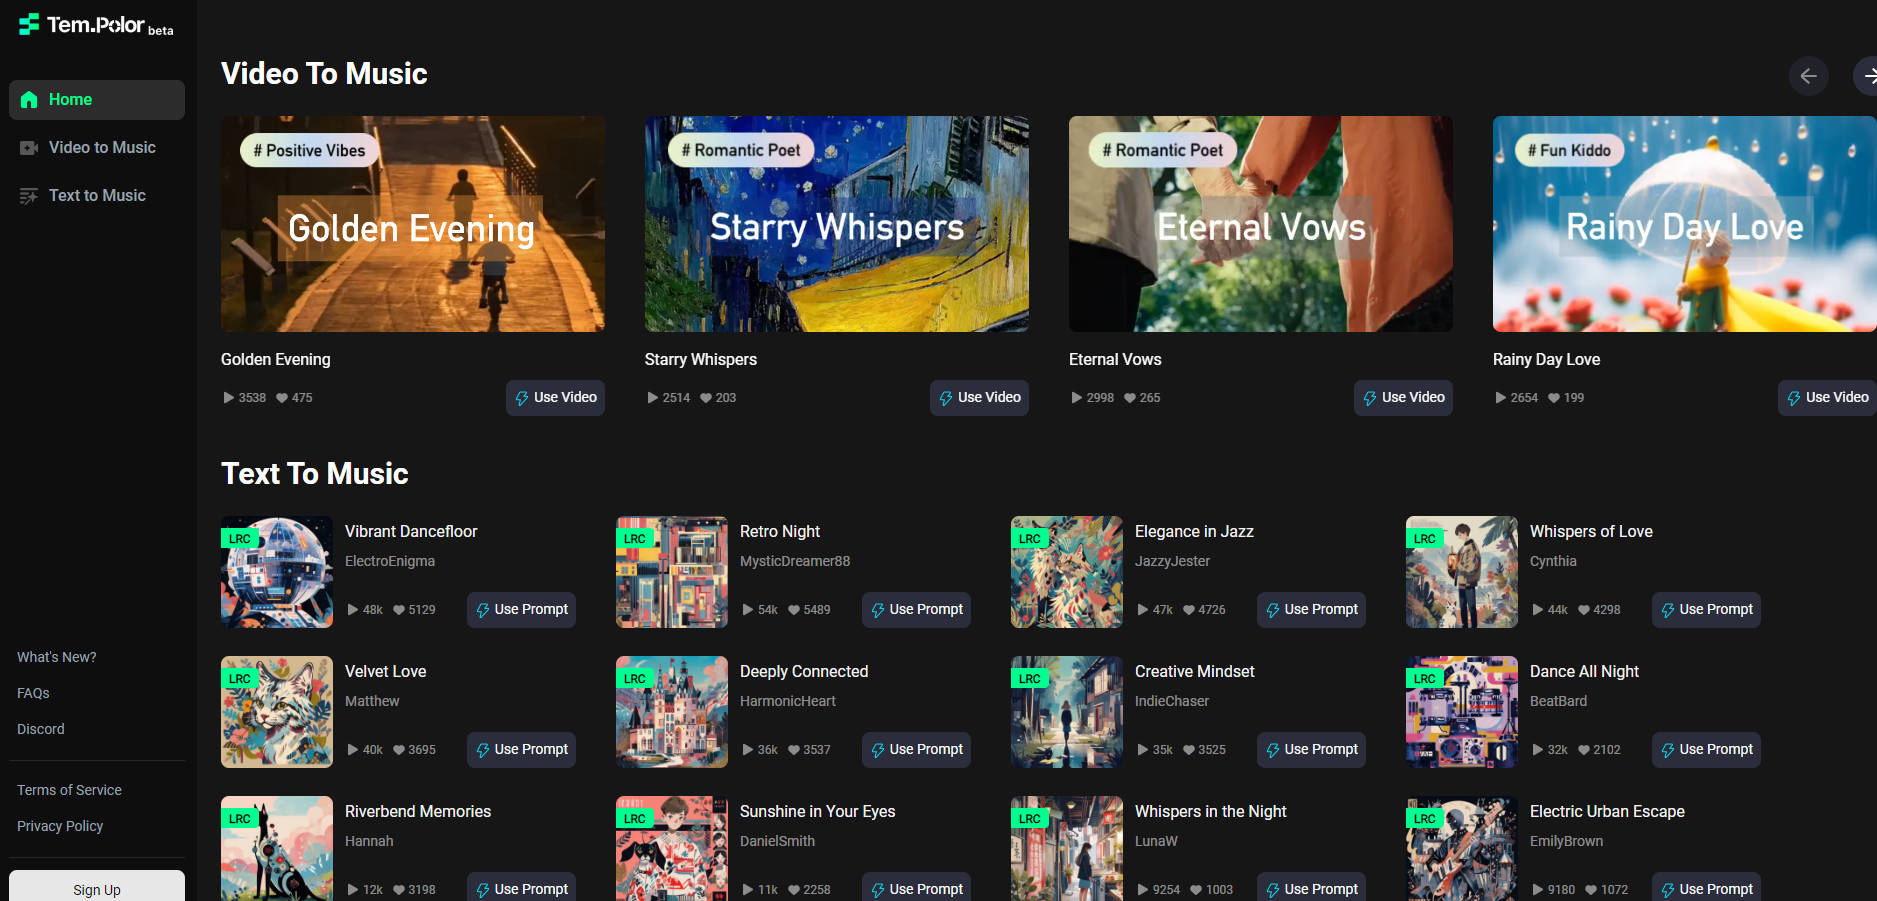This screenshot has height=901, width=1877.
Task: Open the Discord link
Action: (40, 729)
